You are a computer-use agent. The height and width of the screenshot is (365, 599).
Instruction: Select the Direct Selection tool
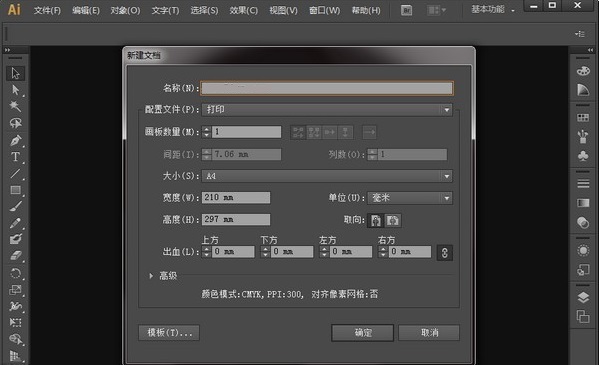click(x=15, y=90)
